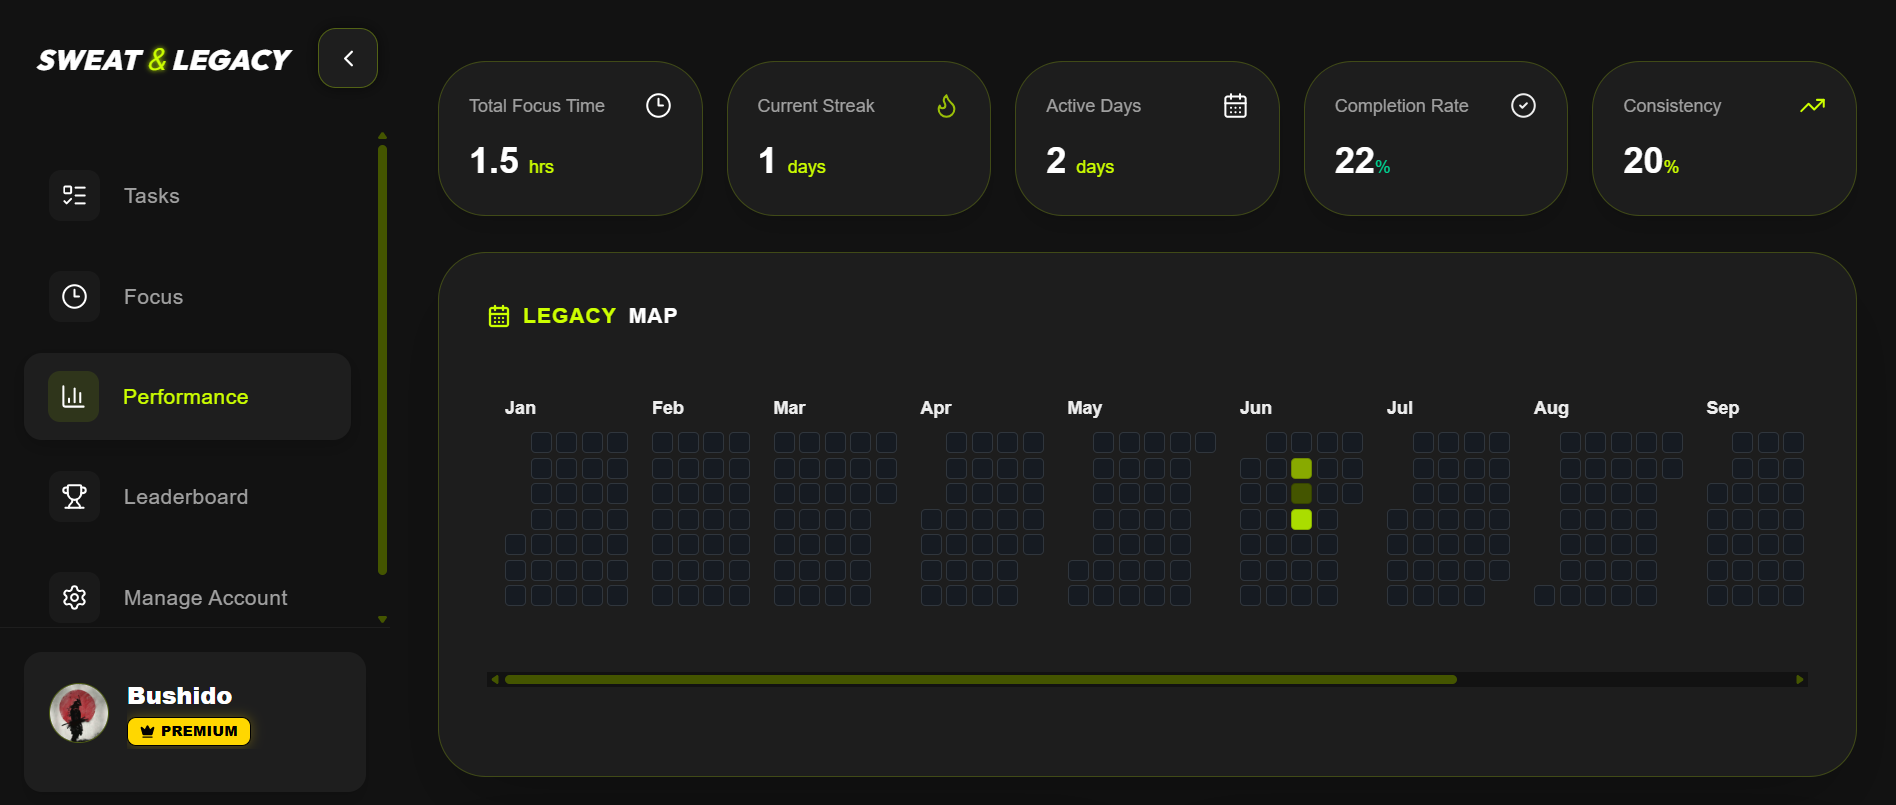Click the sidebar scroll up arrow
Screen dimensions: 1896x805
[382, 135]
